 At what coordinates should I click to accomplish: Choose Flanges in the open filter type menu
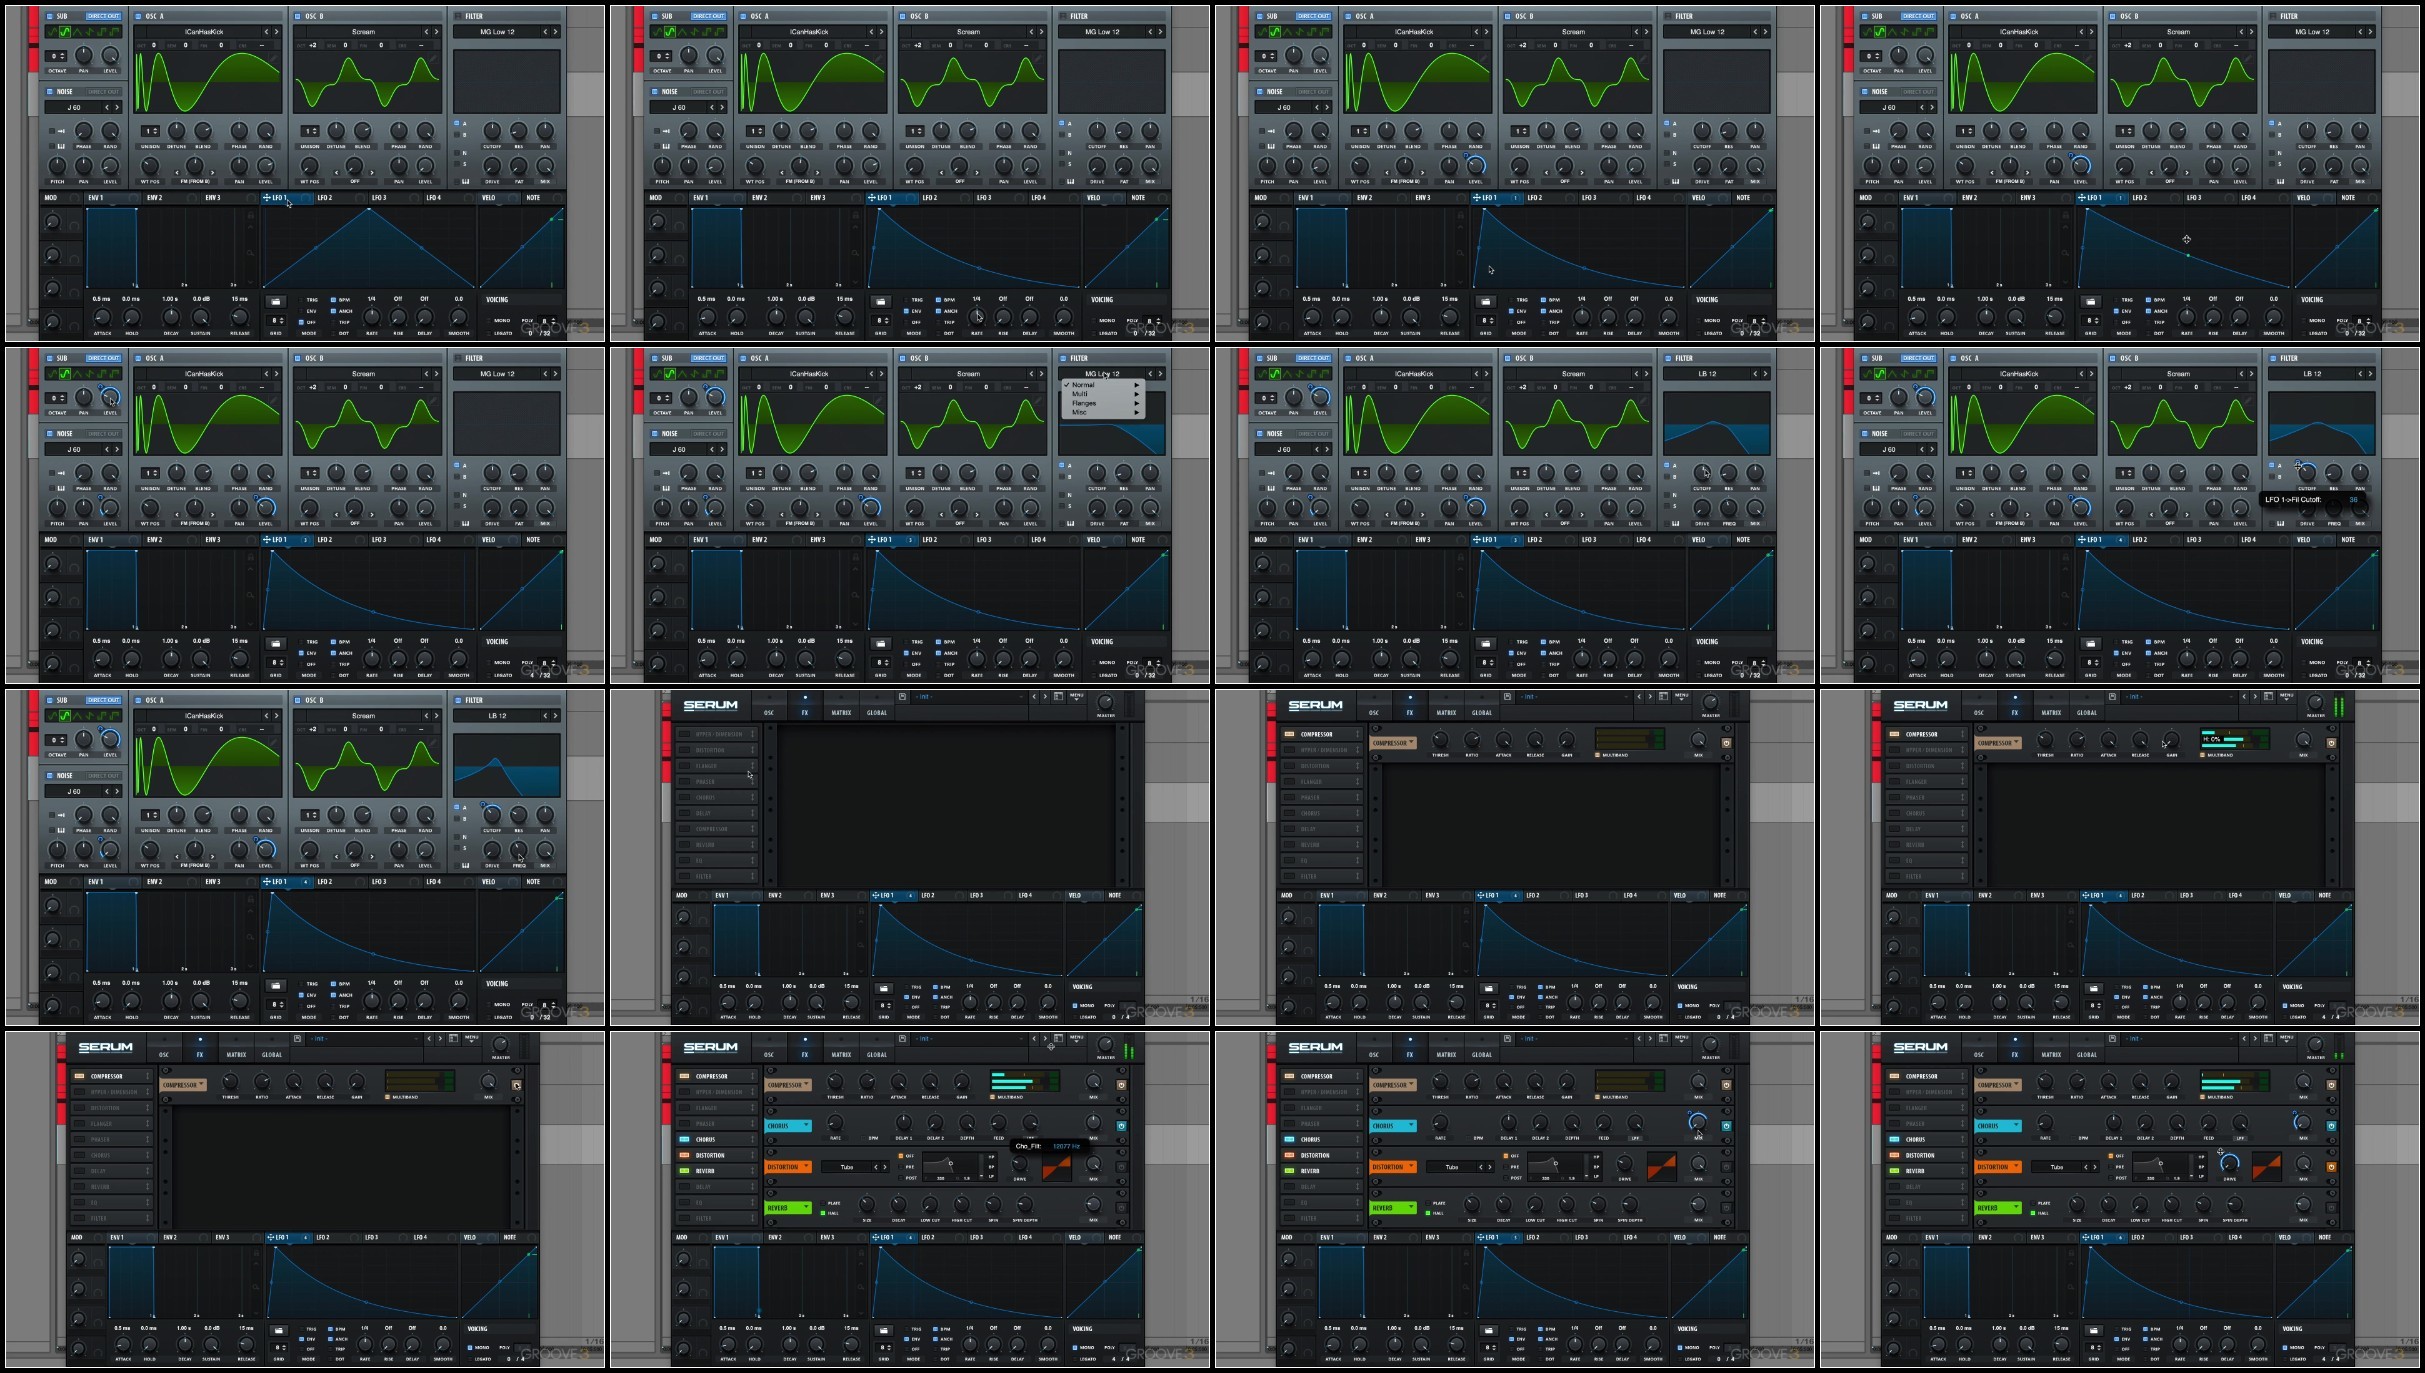[1103, 403]
